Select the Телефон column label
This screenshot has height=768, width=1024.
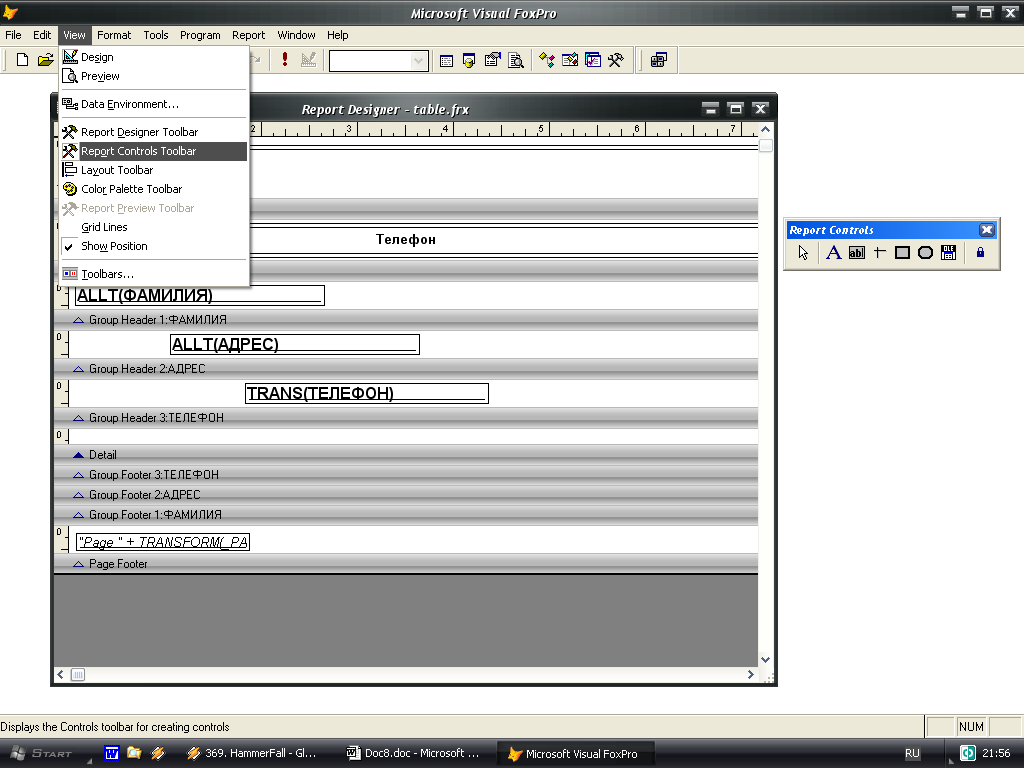tap(406, 240)
